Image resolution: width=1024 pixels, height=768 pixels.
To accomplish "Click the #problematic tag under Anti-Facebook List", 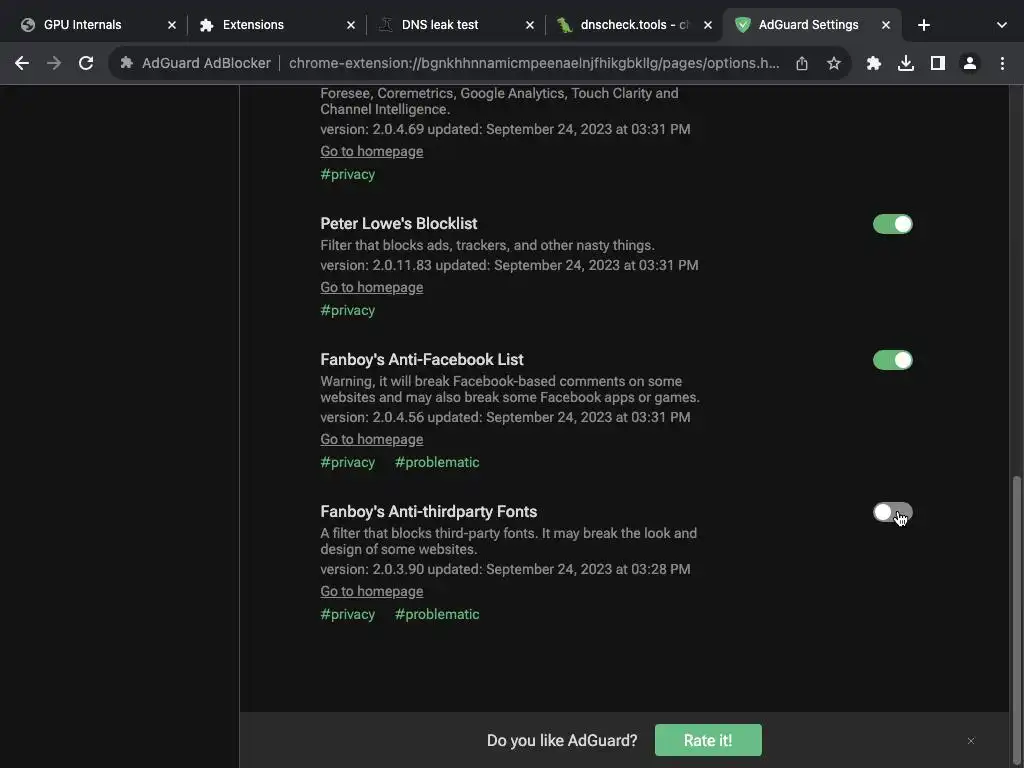I will pos(437,462).
